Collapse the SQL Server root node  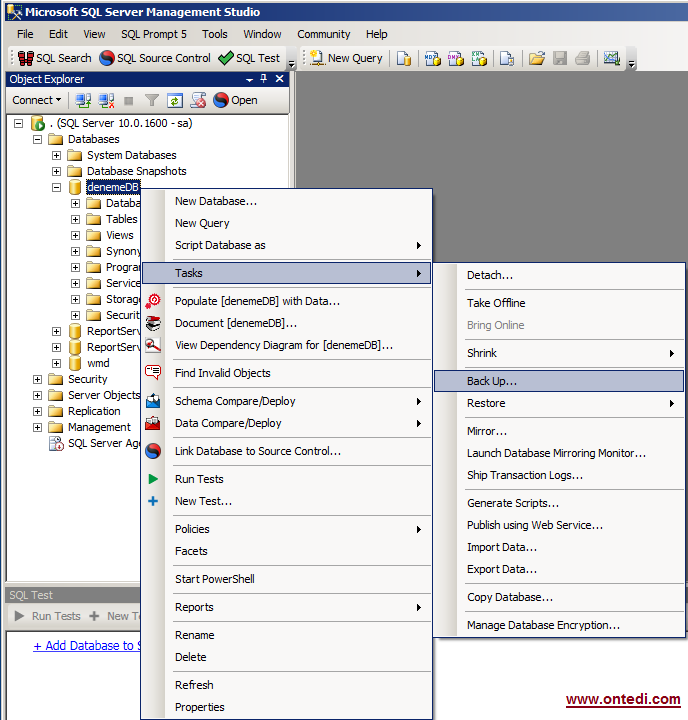pos(18,124)
